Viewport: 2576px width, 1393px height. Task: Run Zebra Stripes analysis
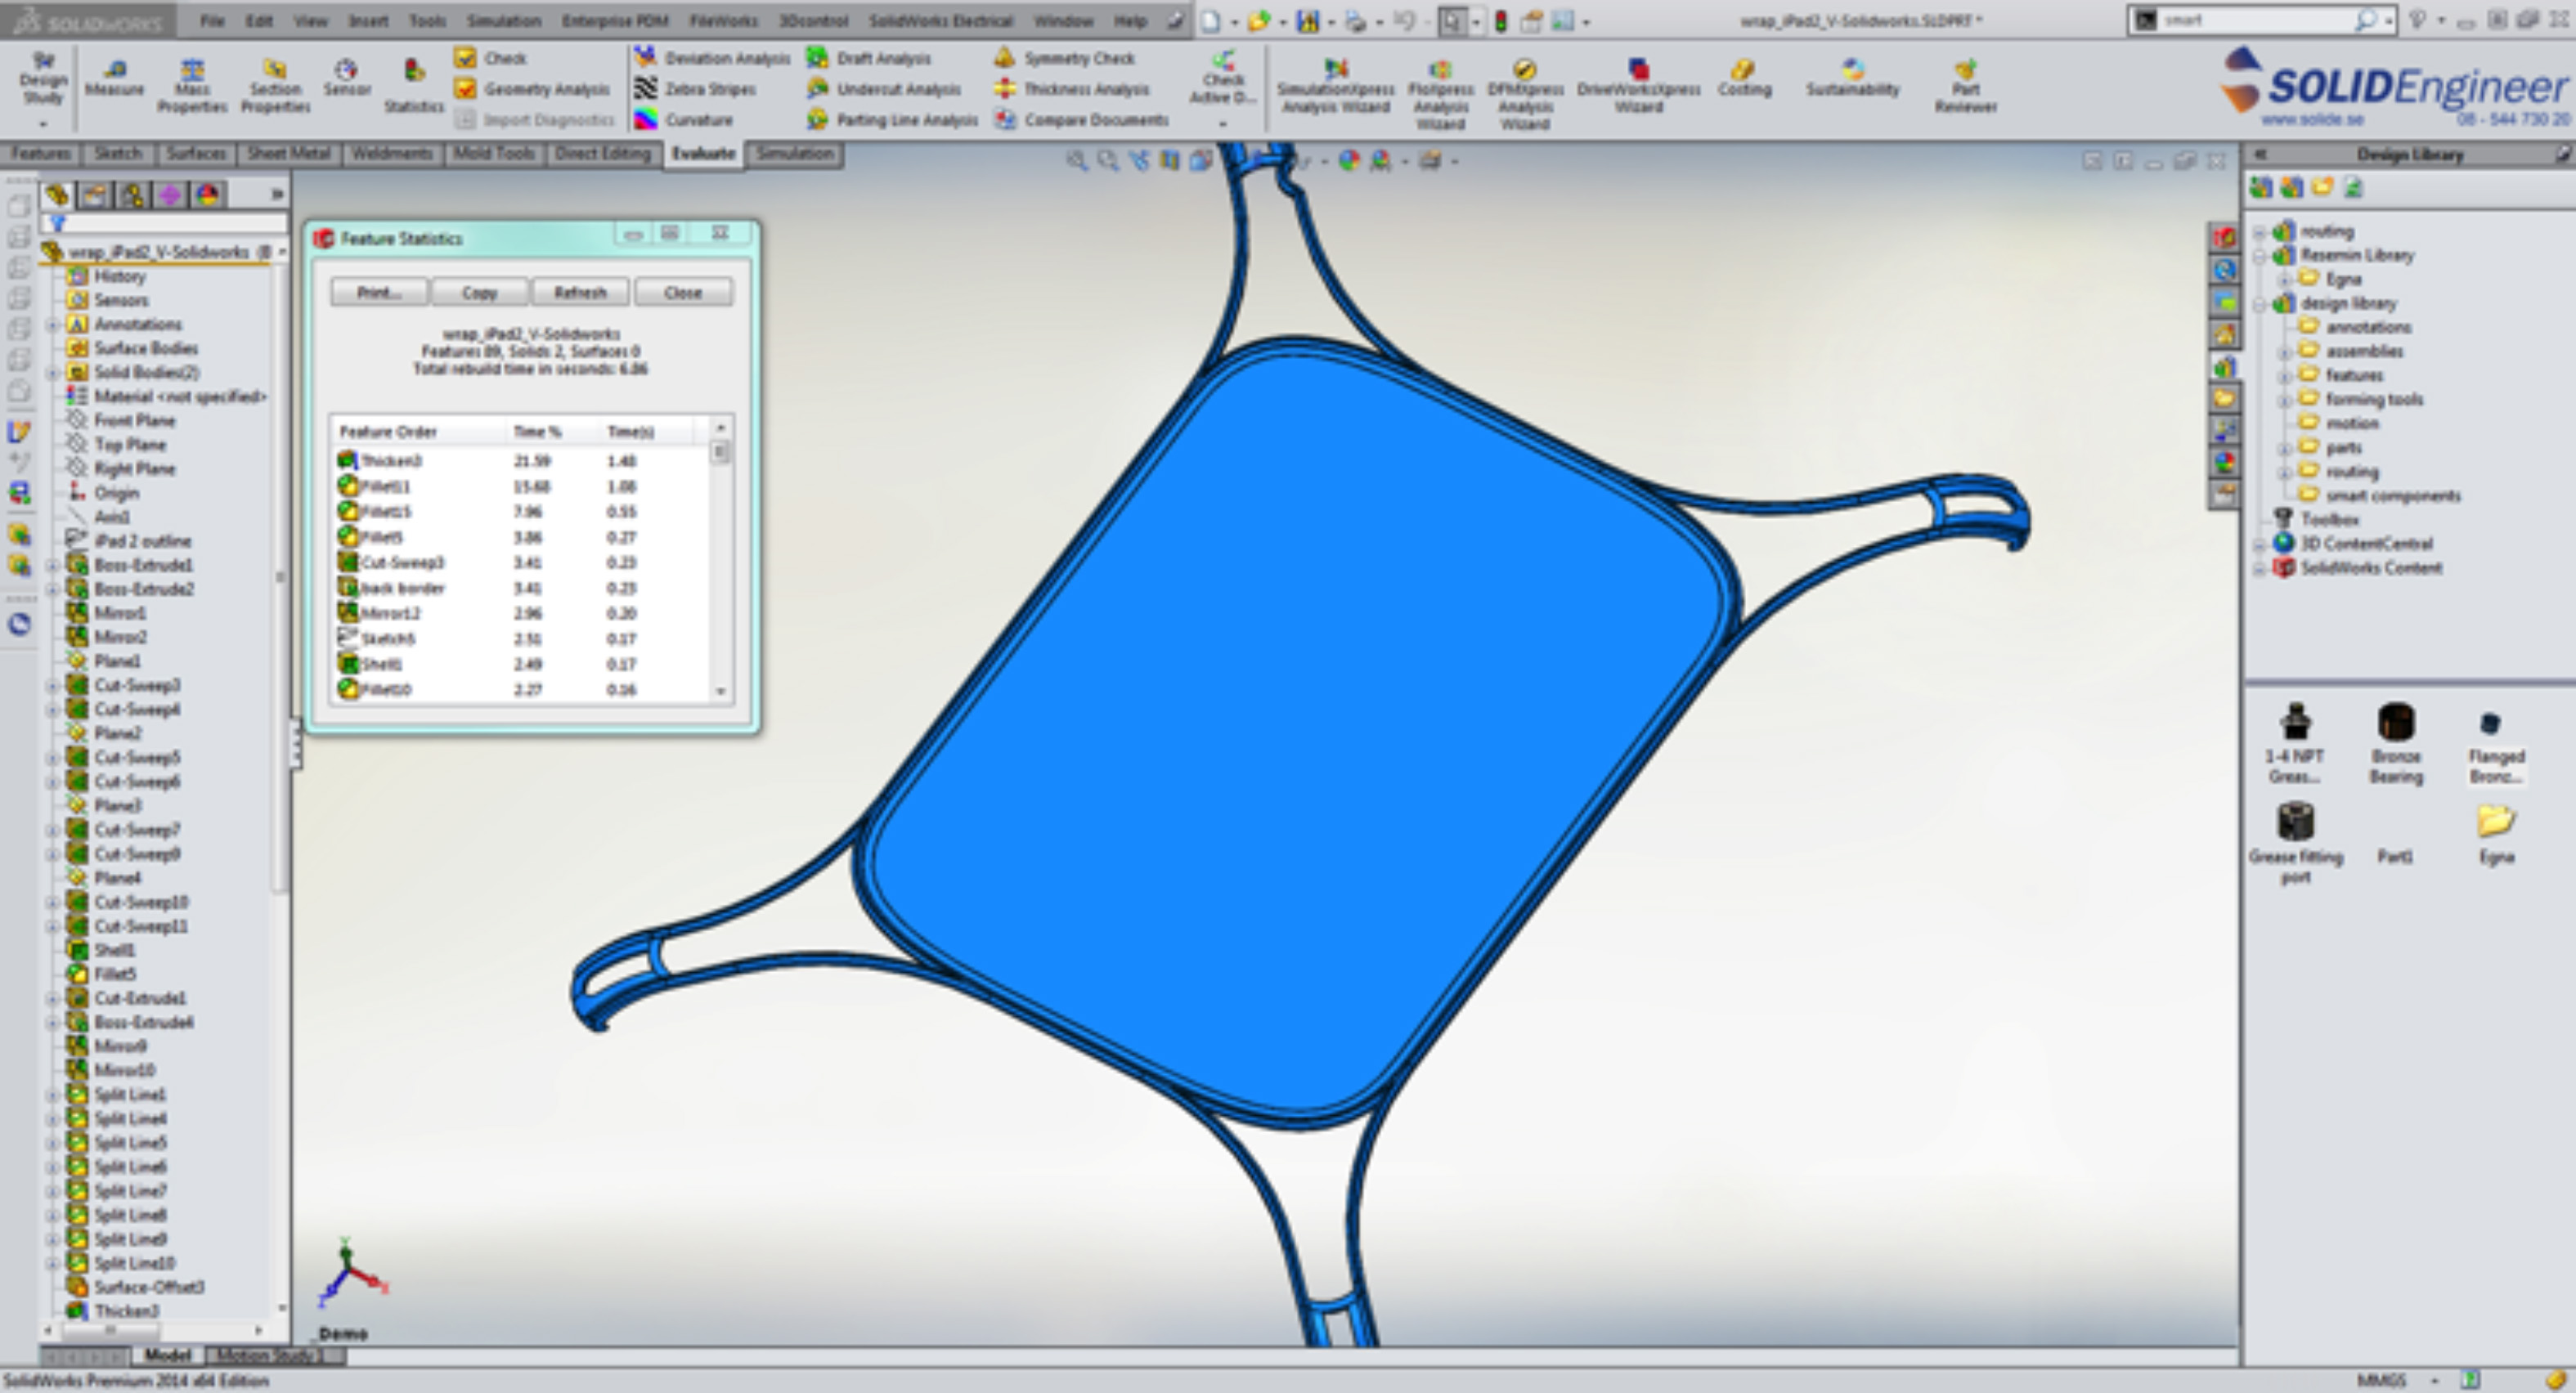click(696, 89)
